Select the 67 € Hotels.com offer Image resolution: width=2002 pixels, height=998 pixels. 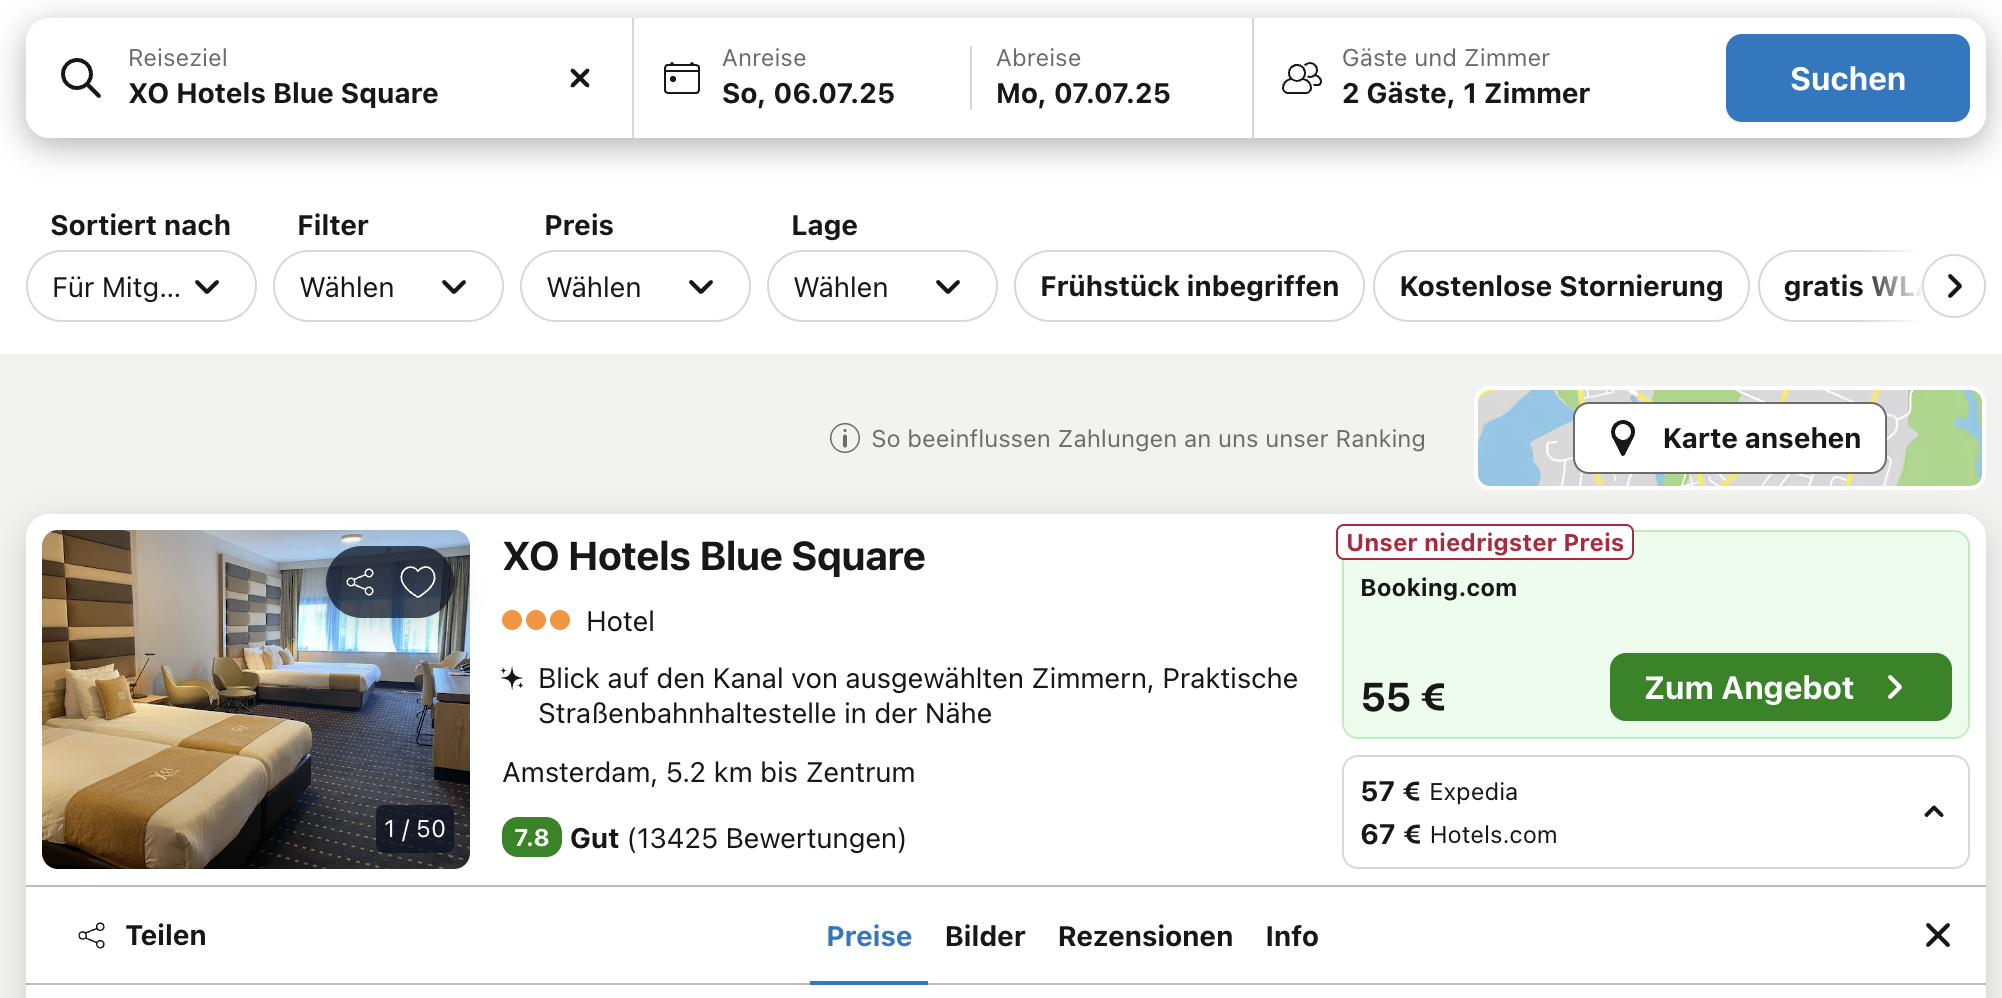[1459, 835]
